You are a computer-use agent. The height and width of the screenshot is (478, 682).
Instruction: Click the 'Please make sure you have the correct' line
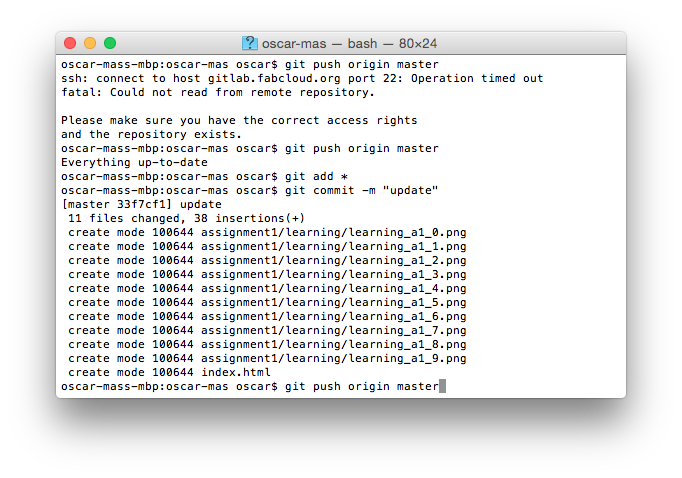click(239, 120)
